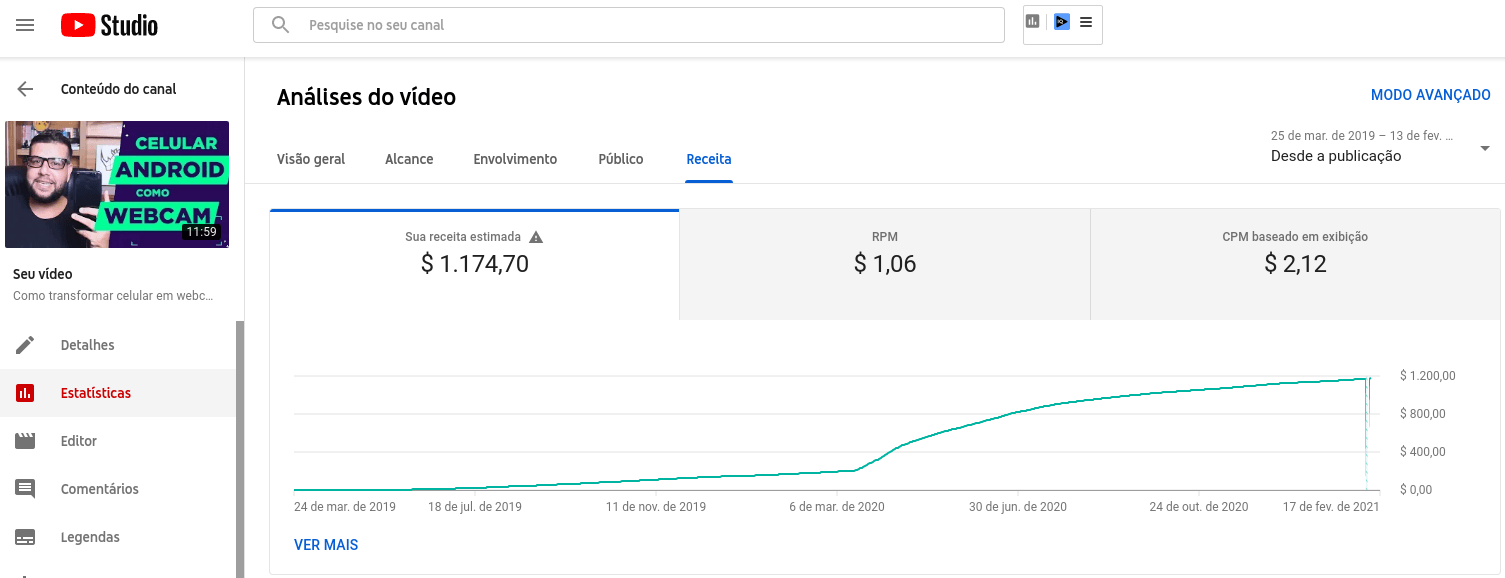Click the '$ 800,00' y-axis value
The width and height of the screenshot is (1505, 578).
(1423, 414)
